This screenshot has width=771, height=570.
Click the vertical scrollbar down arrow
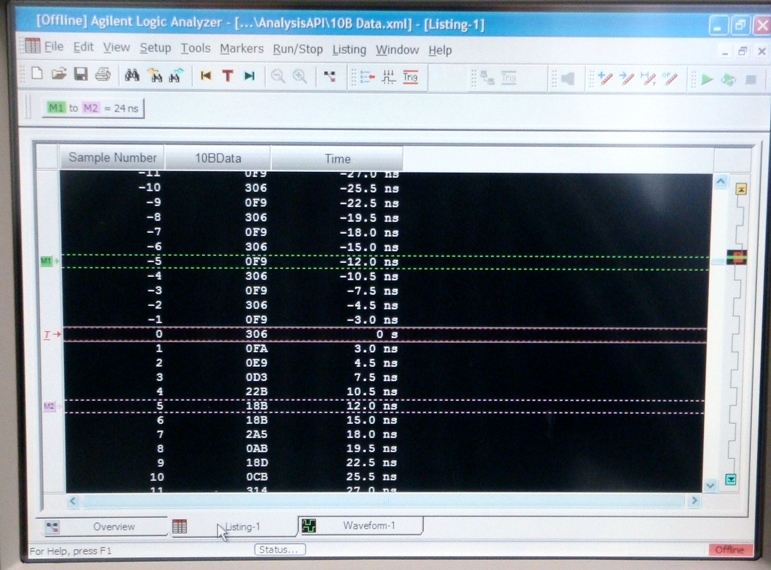pos(710,486)
